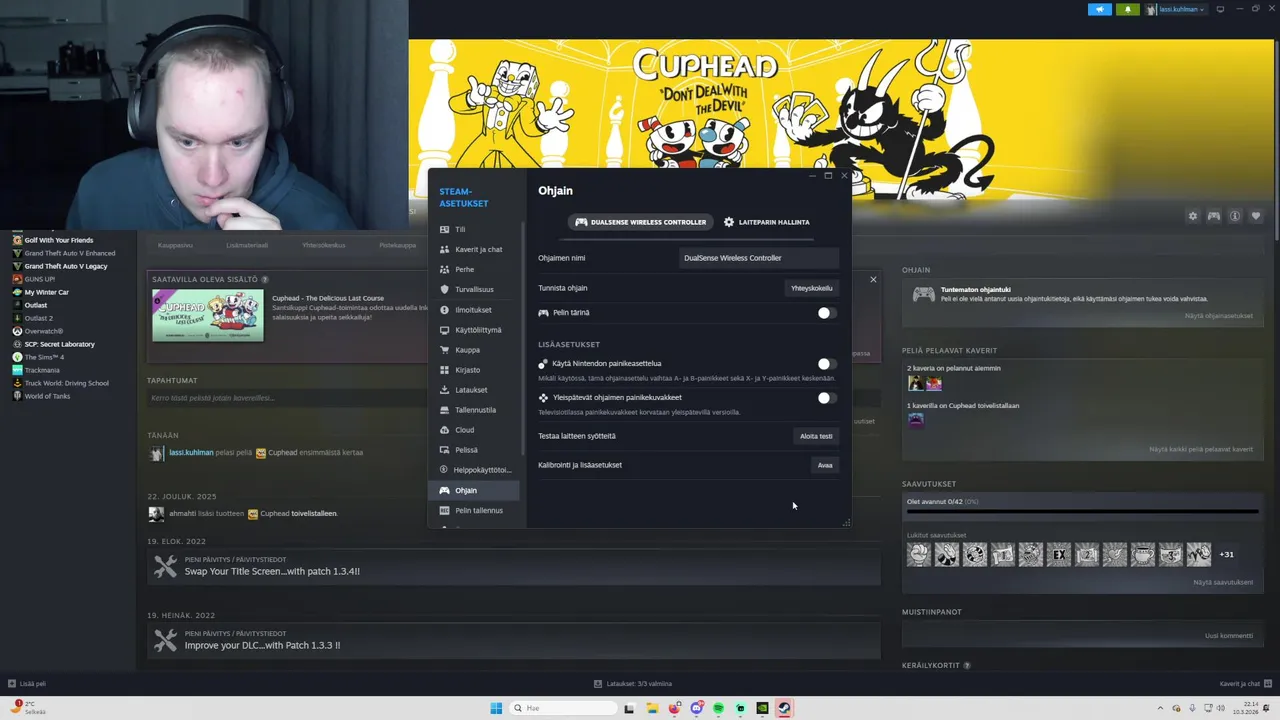Click Avaa for calibration settings
This screenshot has height=720, width=1280.
[825, 465]
